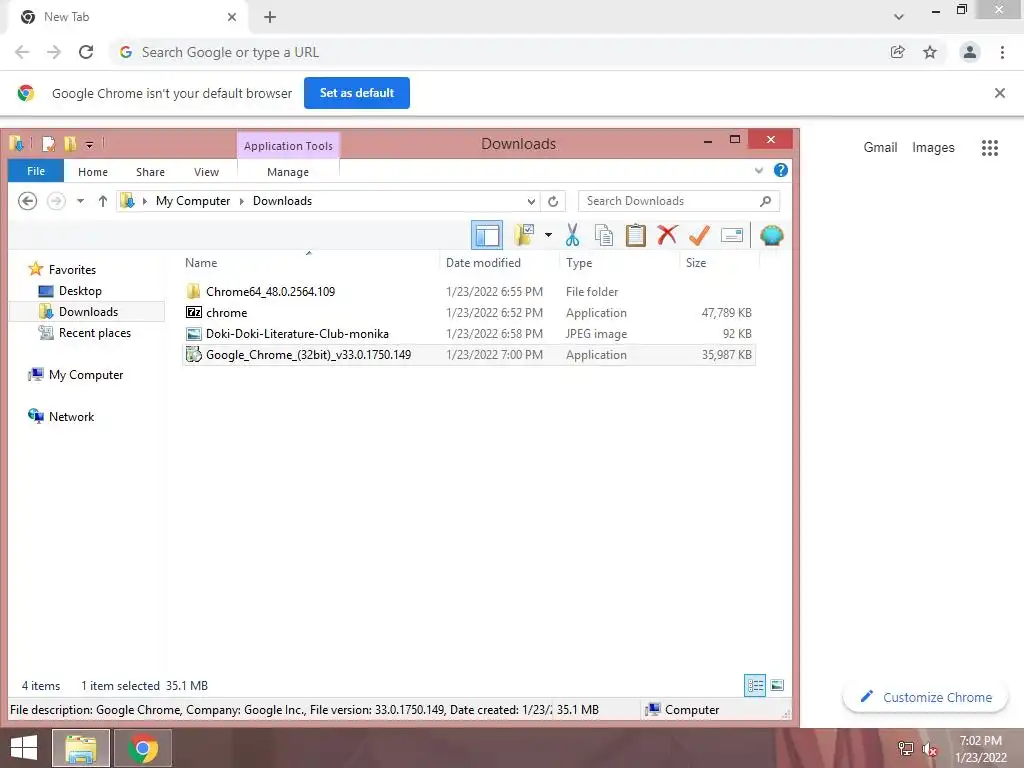Go up one folder level

pos(103,201)
